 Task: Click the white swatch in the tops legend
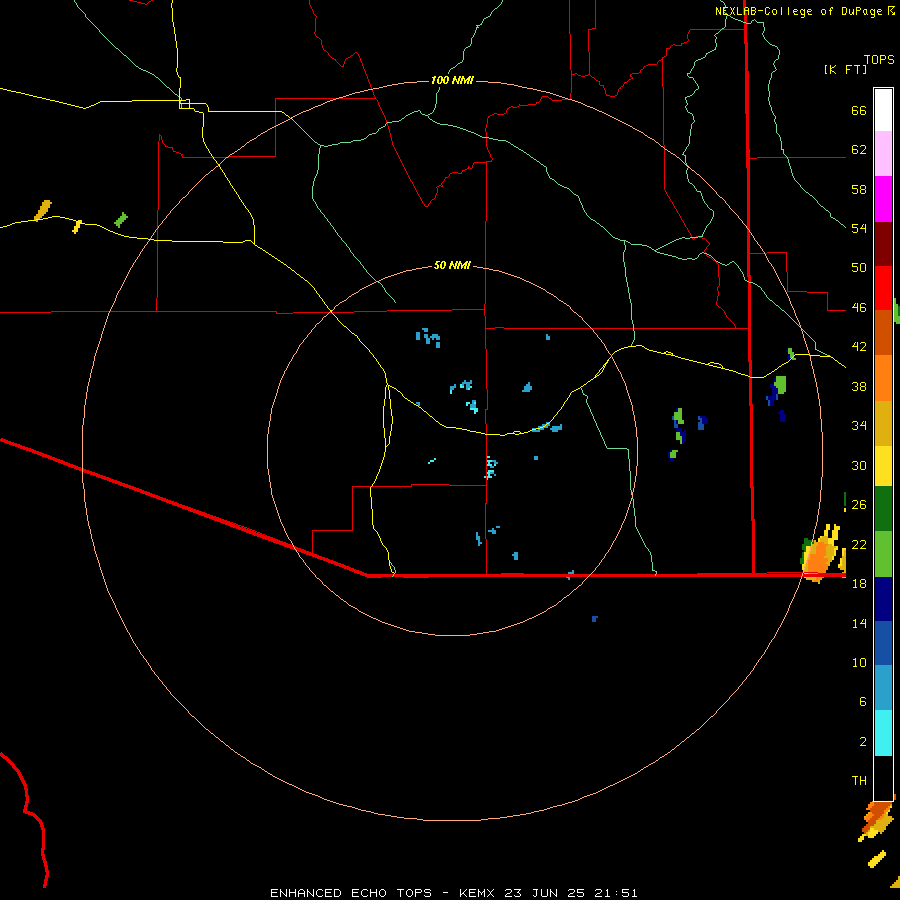(883, 110)
